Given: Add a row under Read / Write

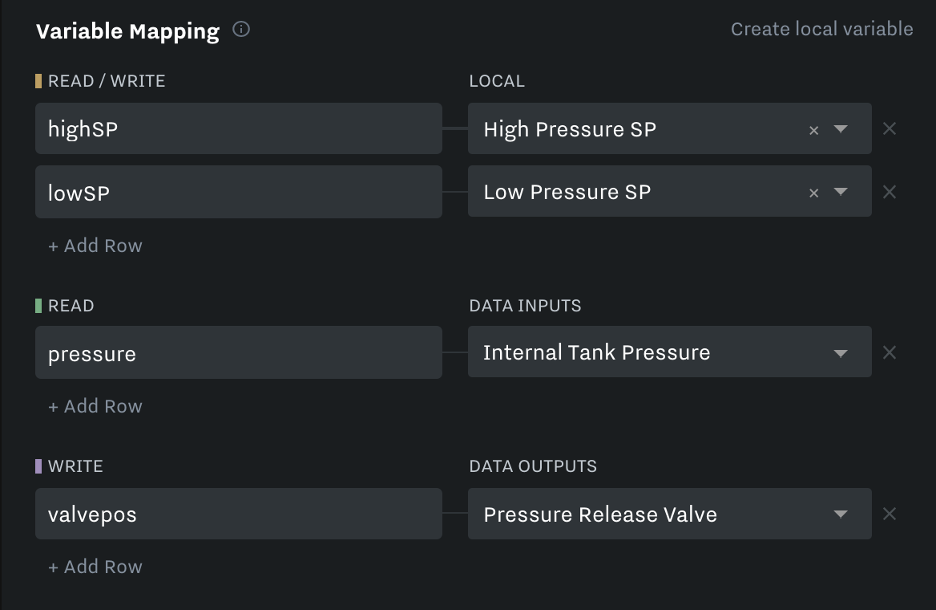Looking at the screenshot, I should click(x=95, y=245).
